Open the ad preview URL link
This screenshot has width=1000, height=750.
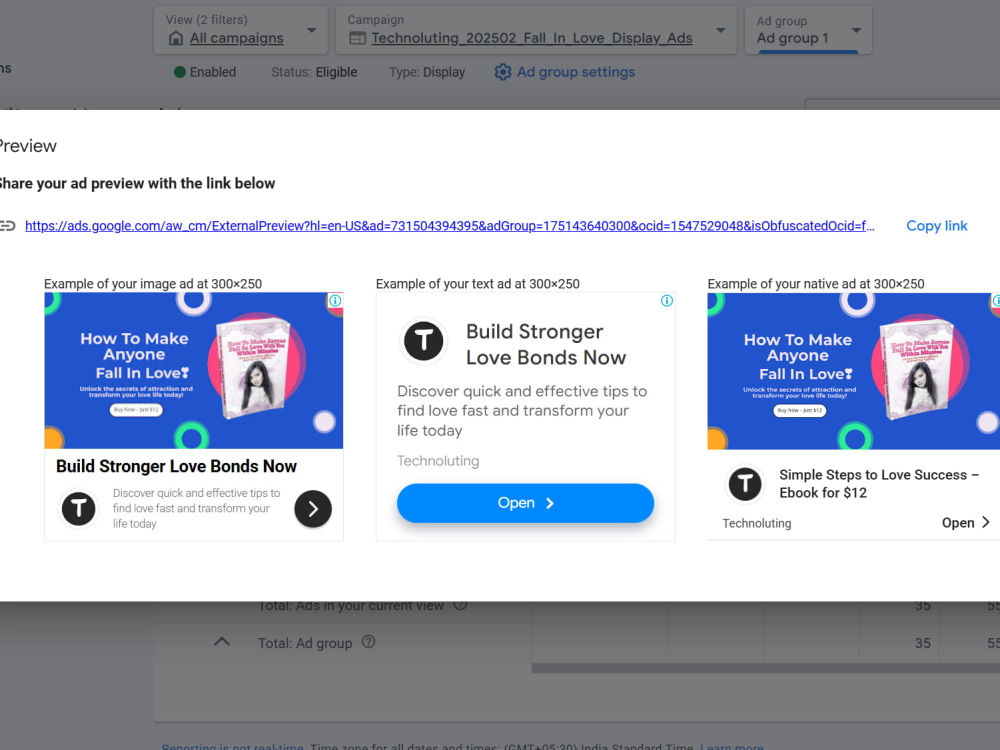pyautogui.click(x=450, y=226)
